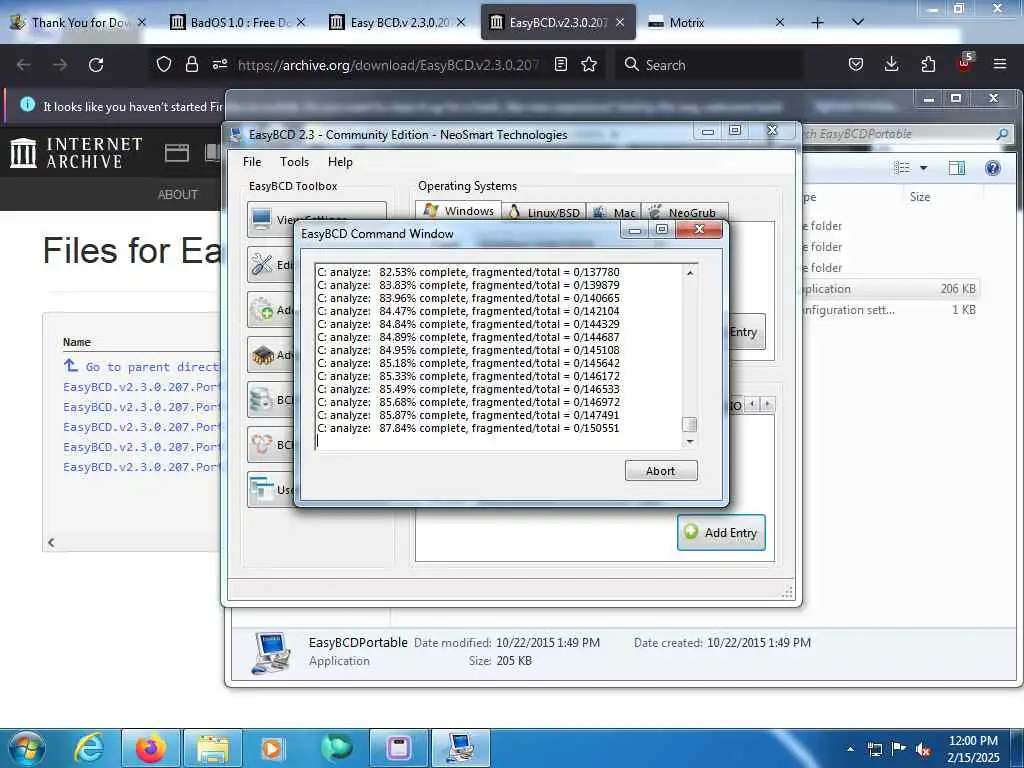
Task: Open Windows Explorer folder on taskbar
Action: [214, 748]
